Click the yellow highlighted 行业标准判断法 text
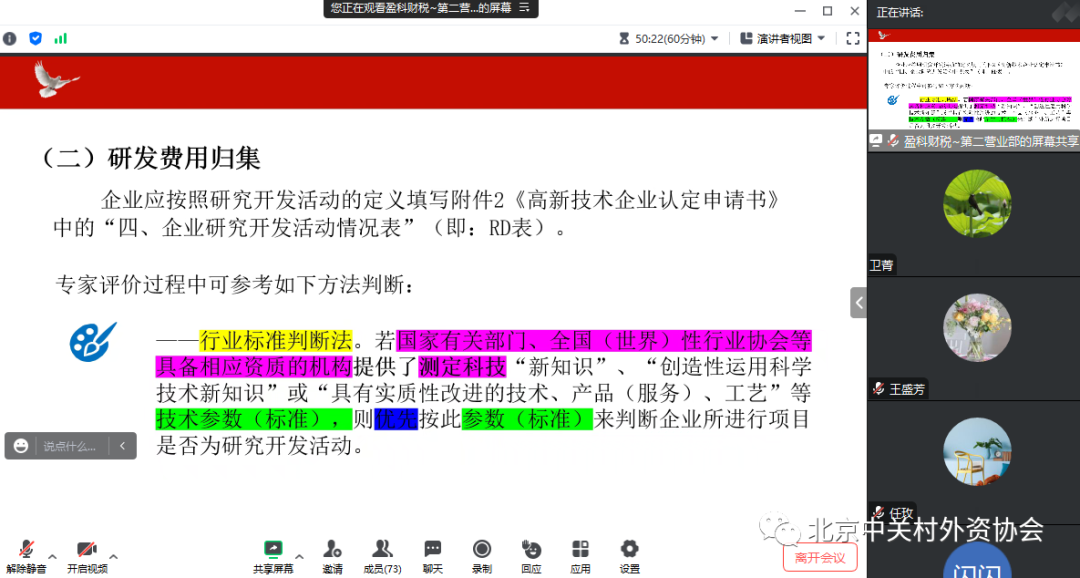 (x=276, y=340)
